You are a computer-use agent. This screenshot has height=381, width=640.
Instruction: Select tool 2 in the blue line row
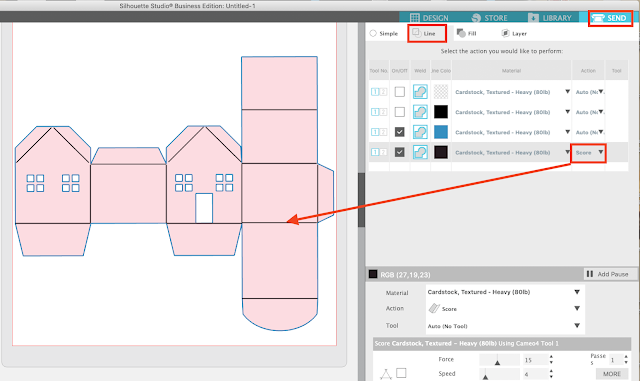coord(383,132)
